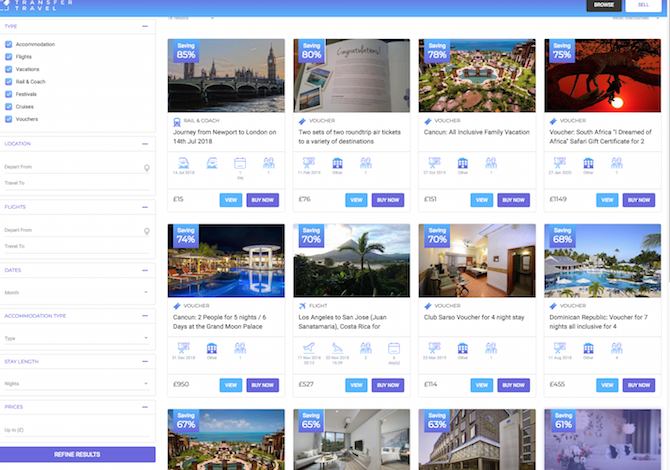
Task: Click the Up to (£) price field
Action: point(76,430)
